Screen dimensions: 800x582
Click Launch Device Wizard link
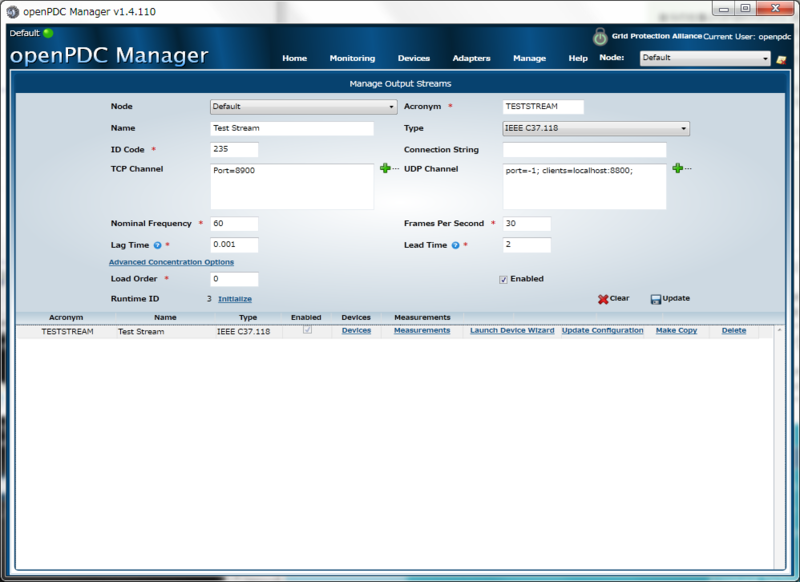click(x=512, y=331)
